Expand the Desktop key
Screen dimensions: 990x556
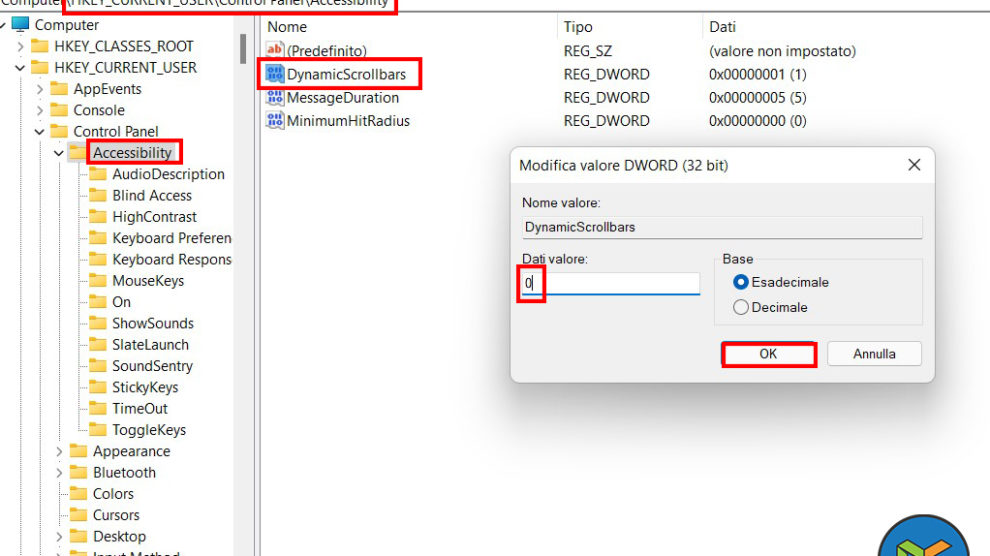(59, 536)
